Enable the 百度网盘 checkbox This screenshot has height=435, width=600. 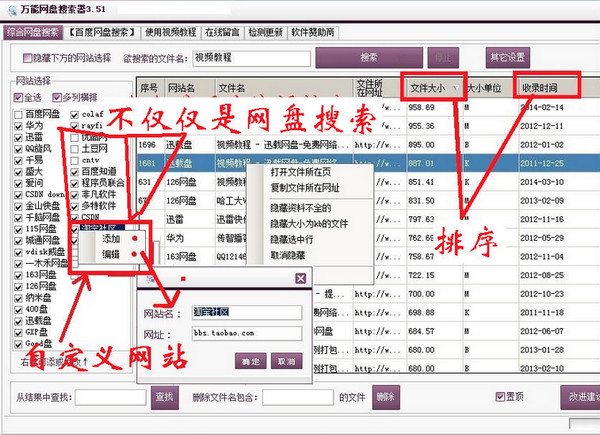tap(18, 114)
